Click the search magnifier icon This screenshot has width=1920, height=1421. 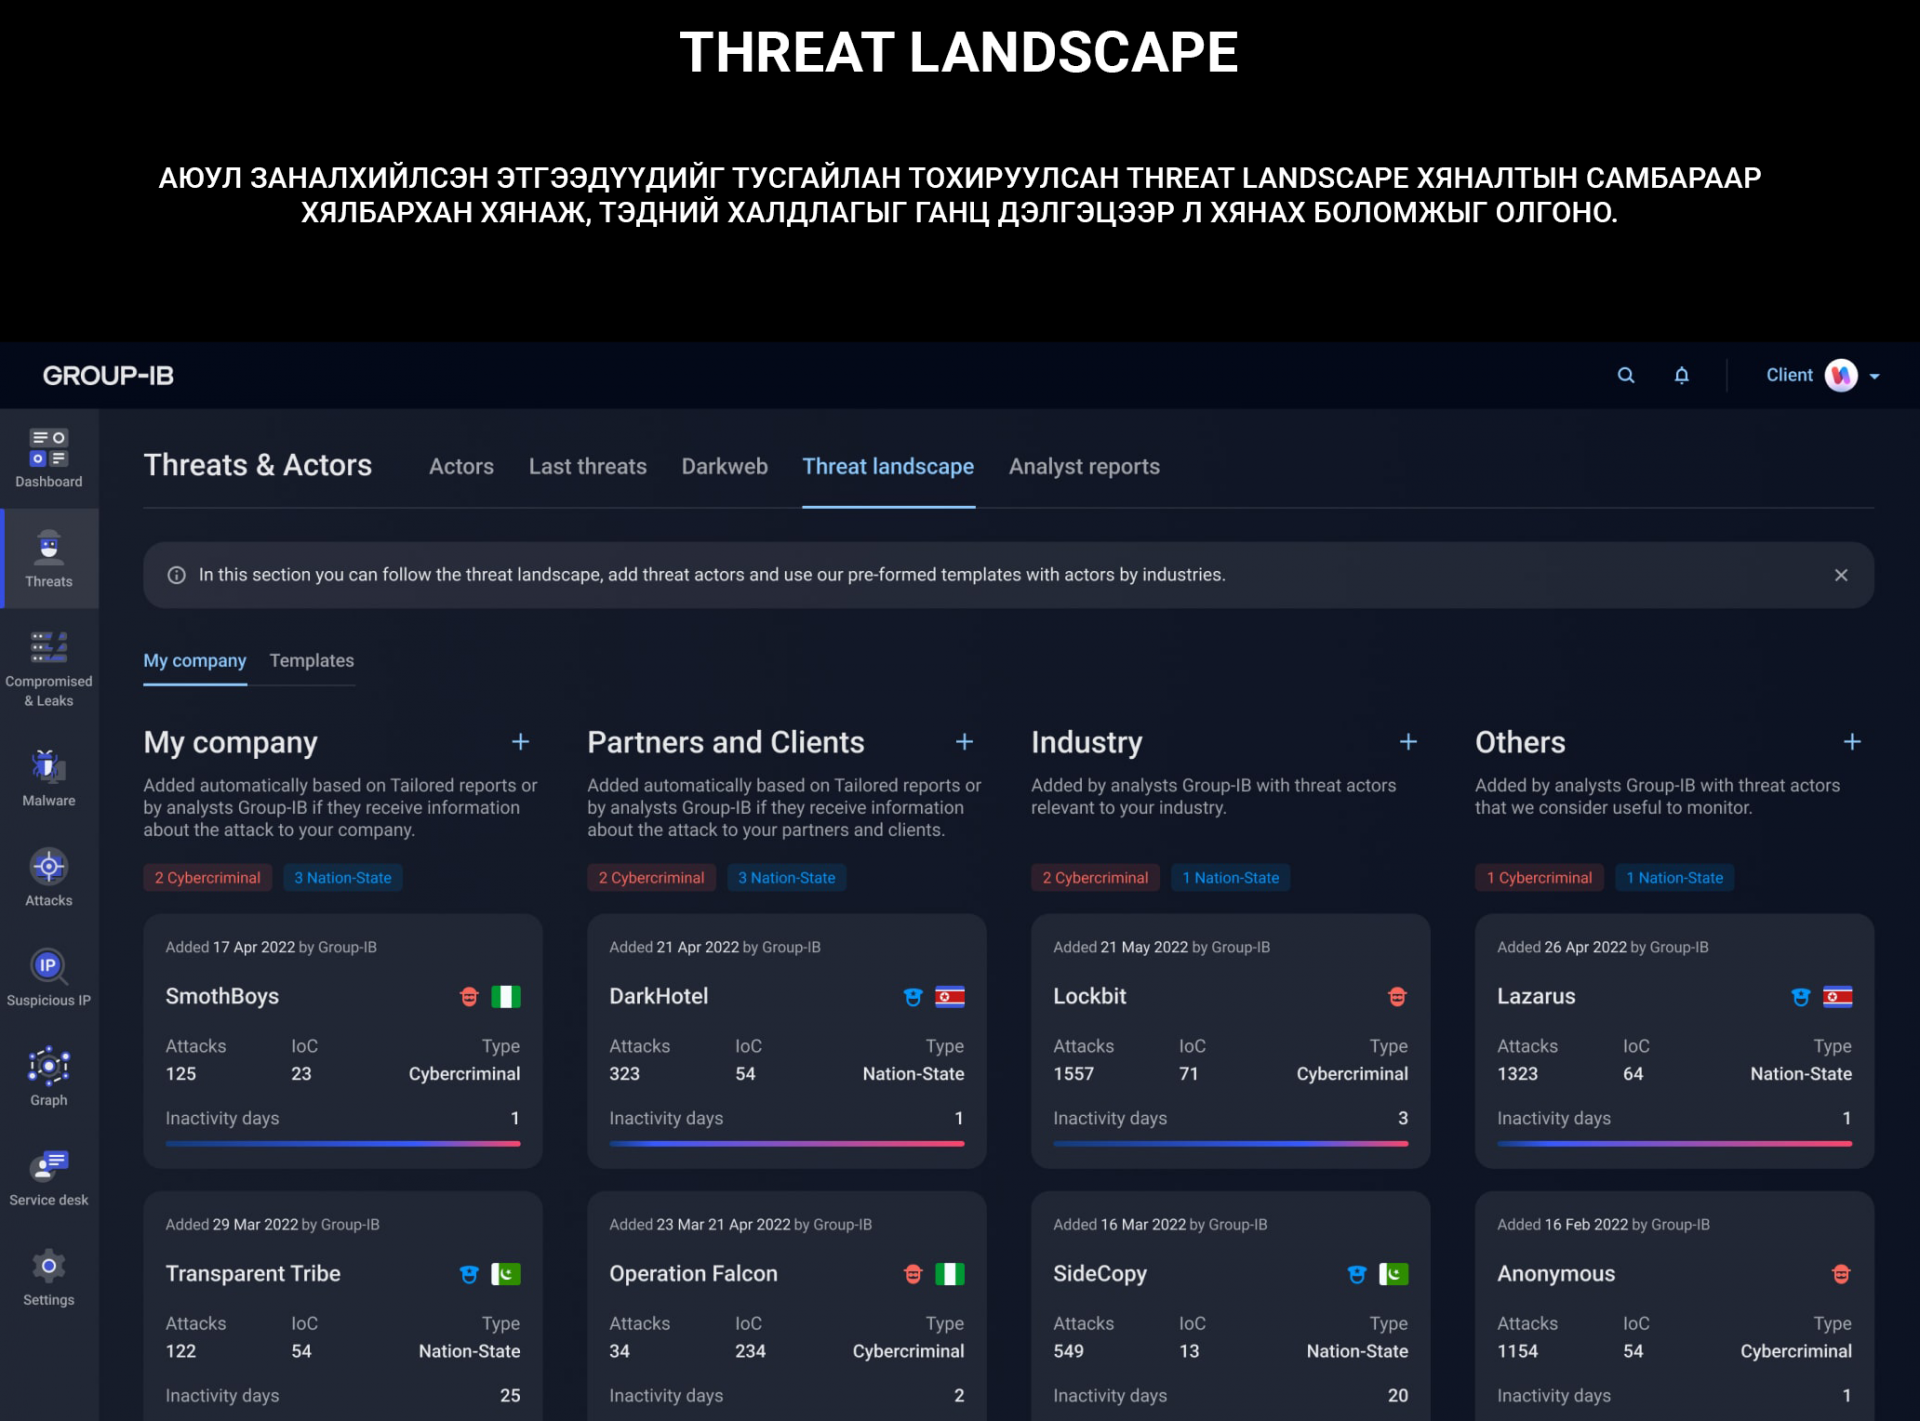(x=1626, y=375)
